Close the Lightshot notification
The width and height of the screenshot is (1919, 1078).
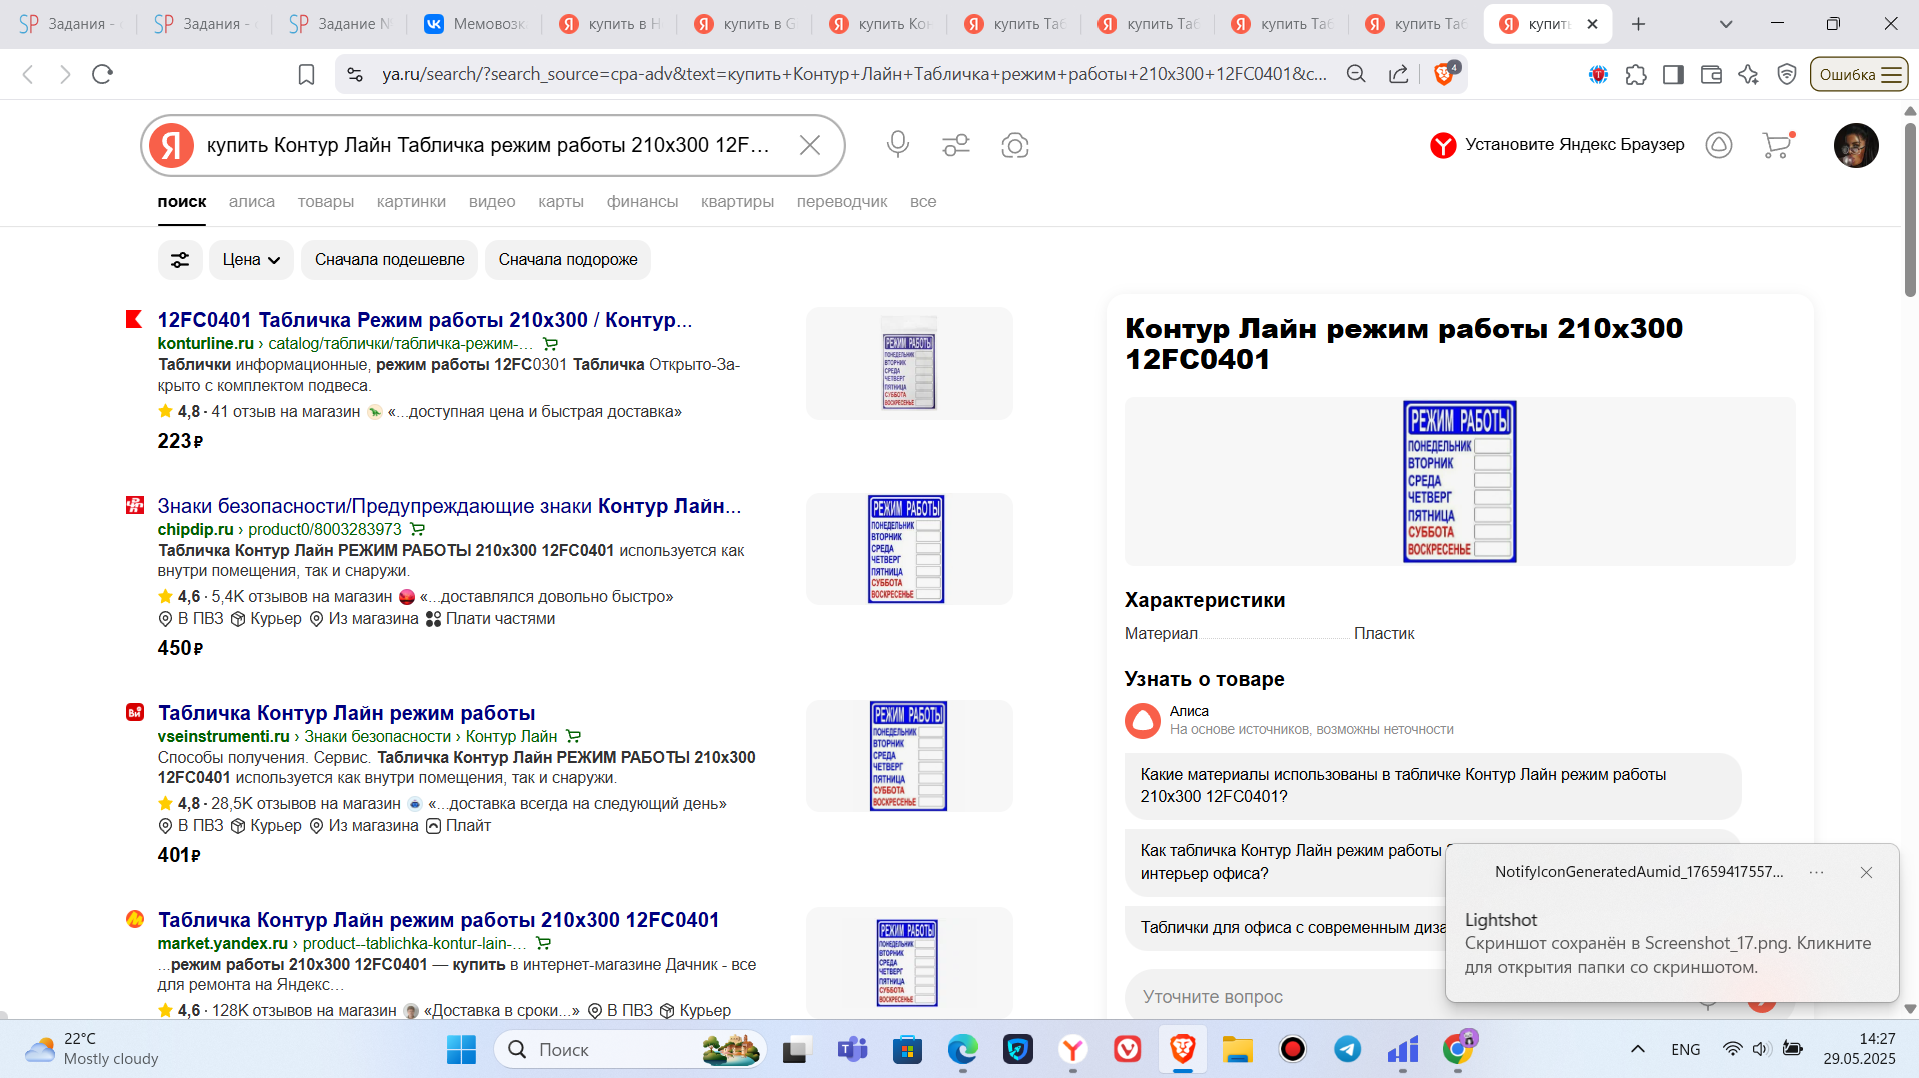(1866, 872)
